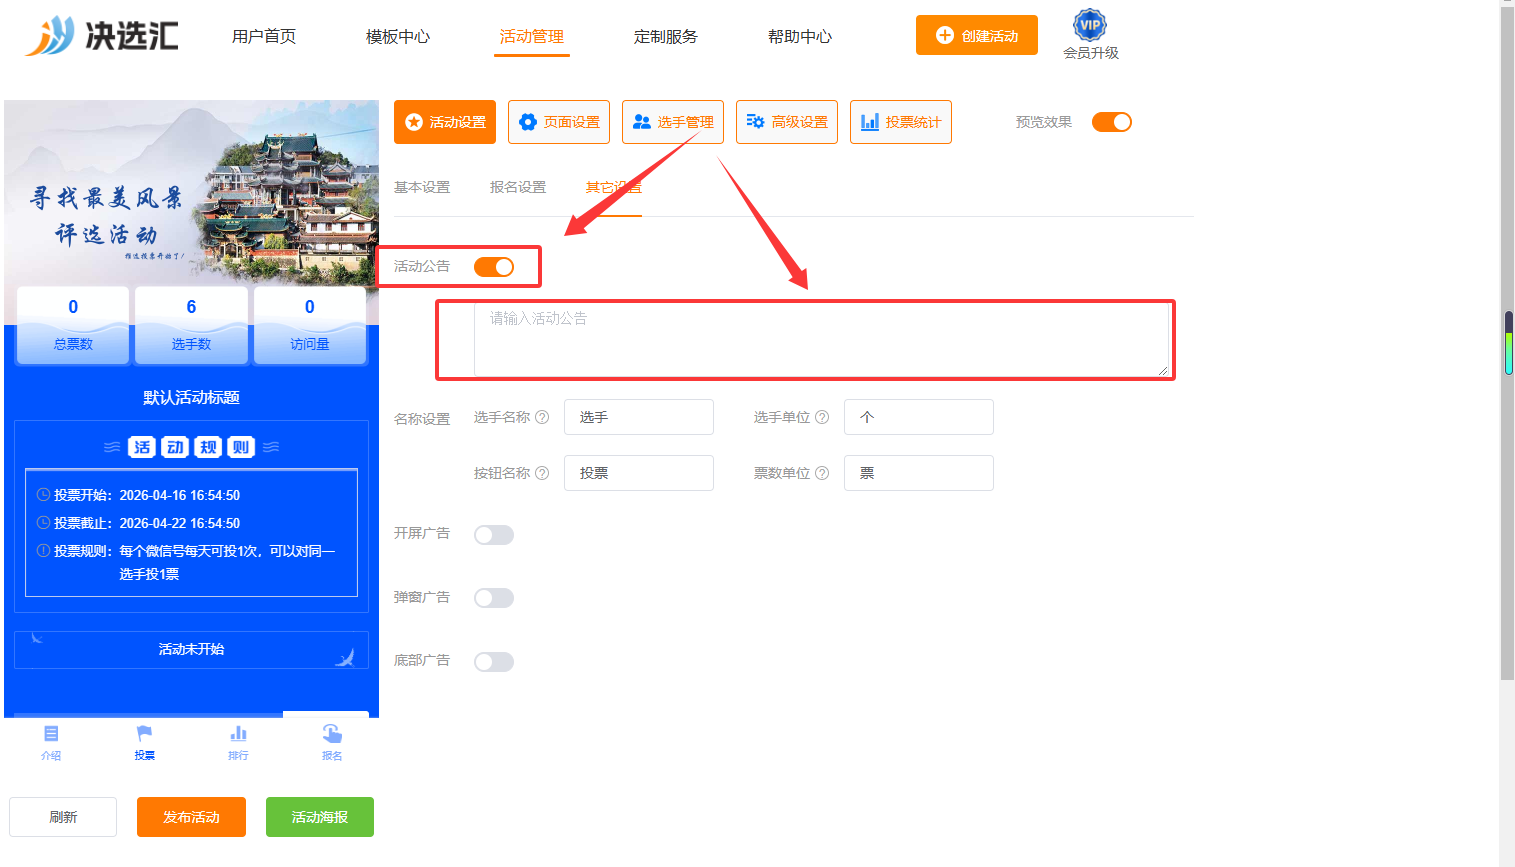Open 模板中心 in the top navigation
Image resolution: width=1515 pixels, height=867 pixels.
[398, 36]
